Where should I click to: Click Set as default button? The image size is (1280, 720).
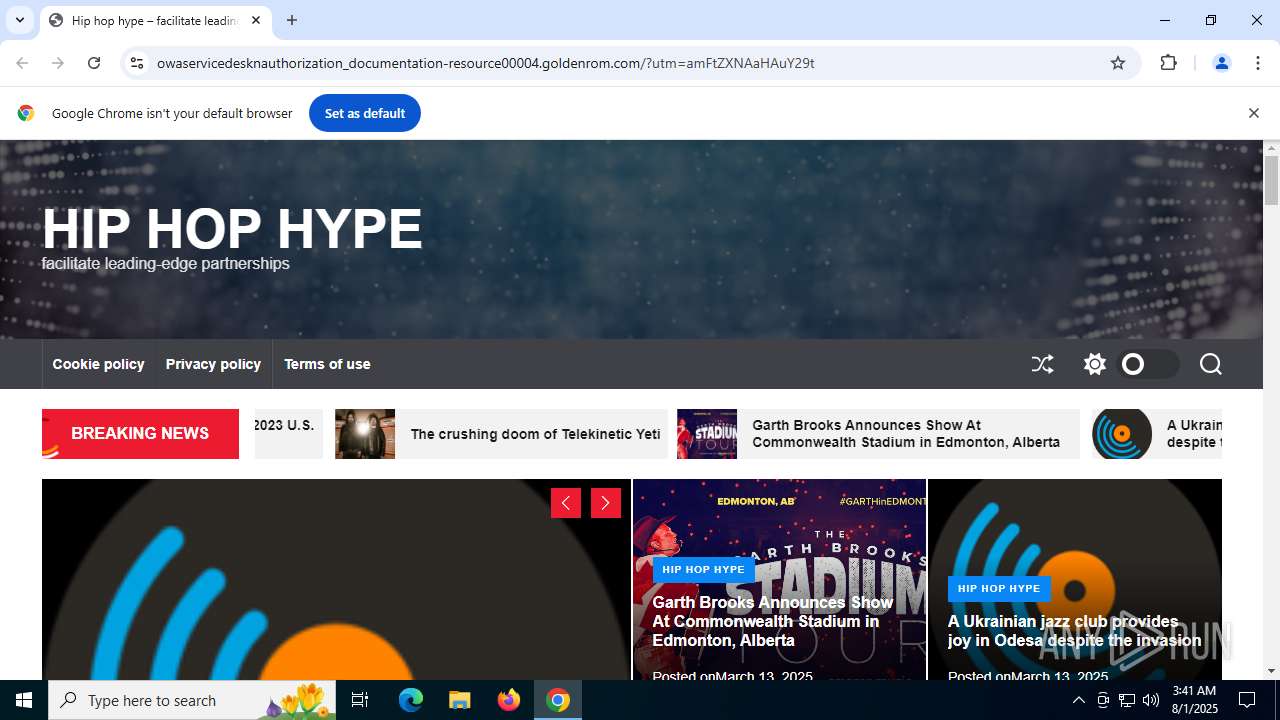click(x=365, y=113)
